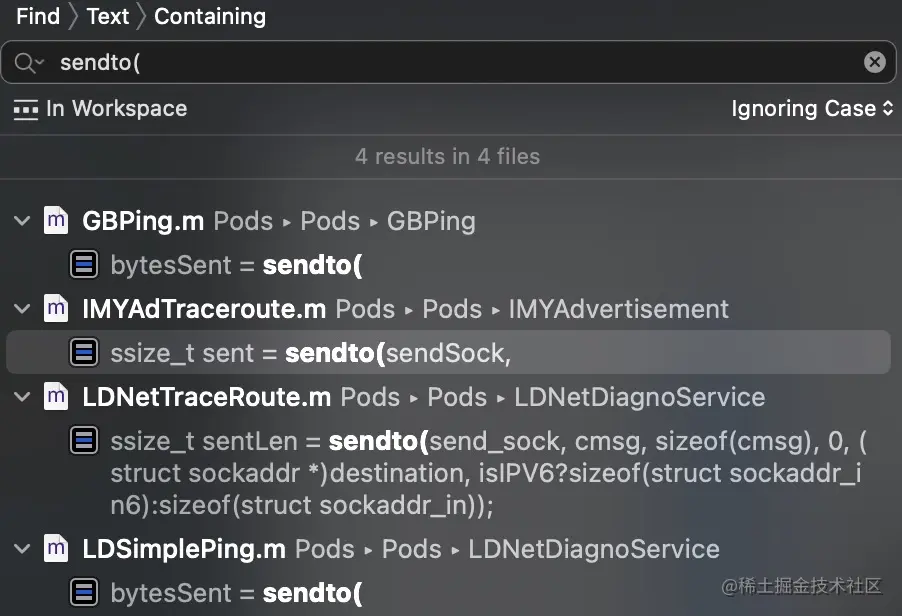The width and height of the screenshot is (902, 616).
Task: Click the In Workspace scope button
Action: tap(116, 109)
